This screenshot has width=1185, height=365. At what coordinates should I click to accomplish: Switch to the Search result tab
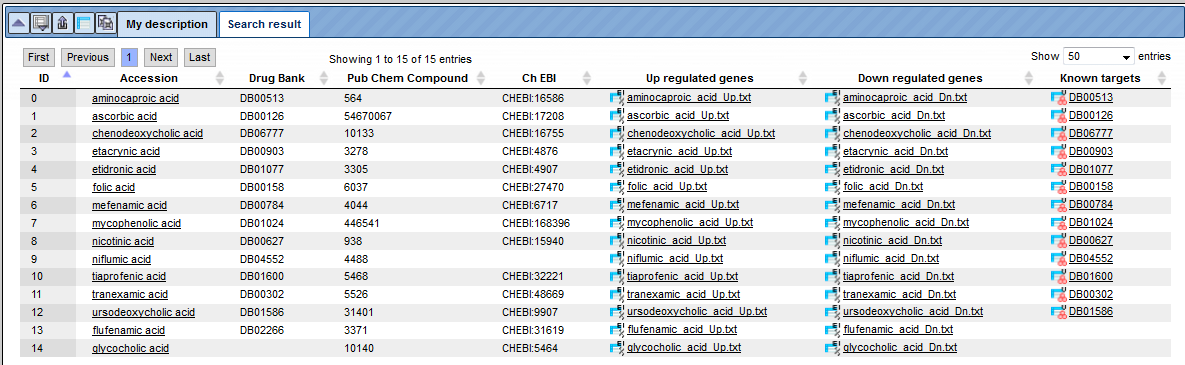tap(265, 24)
